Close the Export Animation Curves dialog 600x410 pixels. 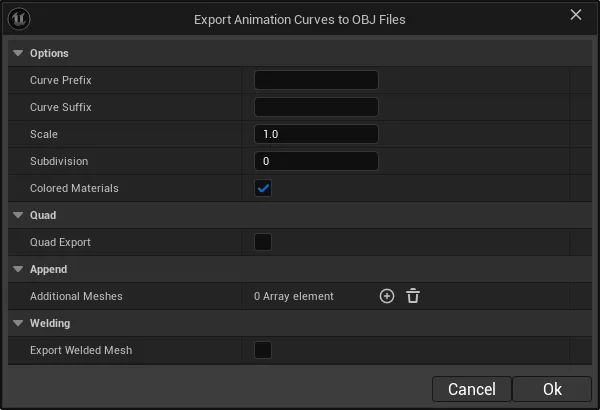(576, 15)
